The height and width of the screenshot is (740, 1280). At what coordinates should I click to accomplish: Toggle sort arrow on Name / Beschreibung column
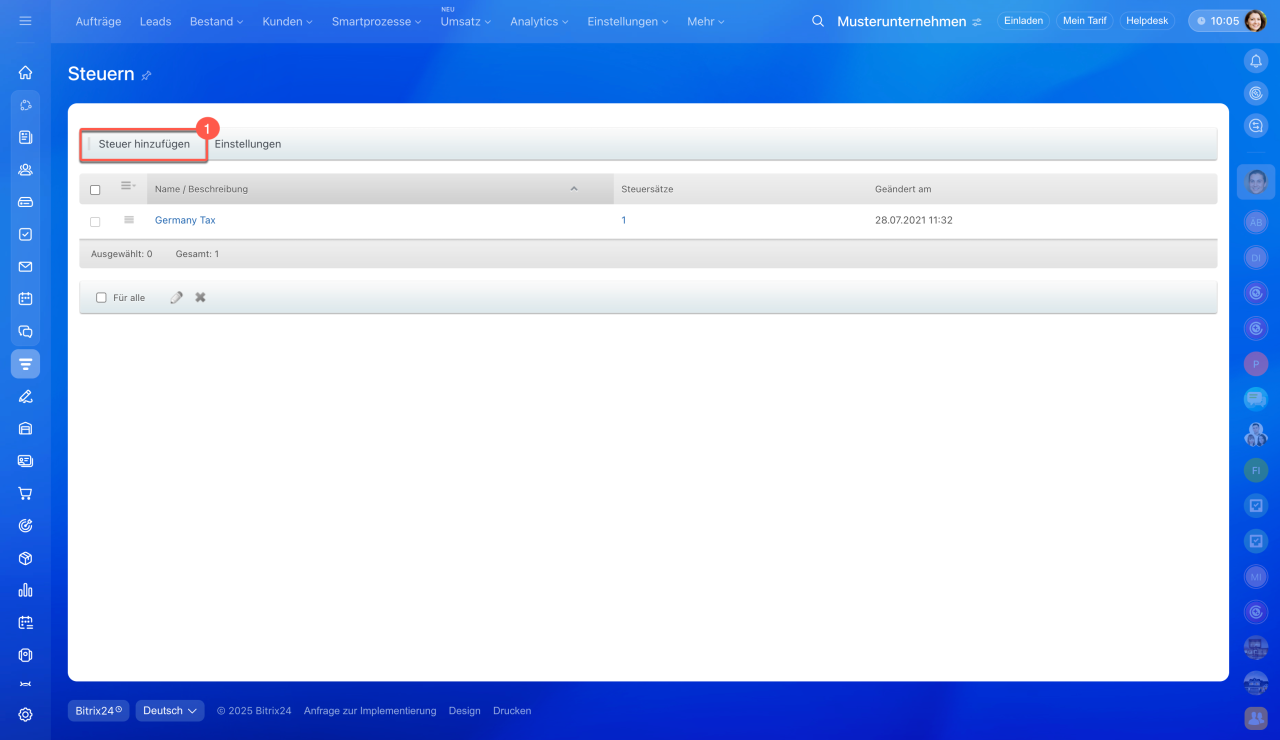coord(574,189)
